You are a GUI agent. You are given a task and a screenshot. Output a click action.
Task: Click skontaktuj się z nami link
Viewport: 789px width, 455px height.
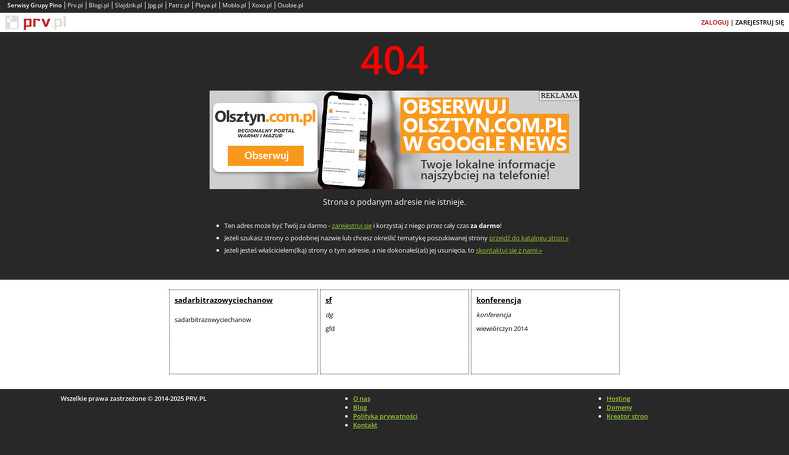(x=509, y=250)
